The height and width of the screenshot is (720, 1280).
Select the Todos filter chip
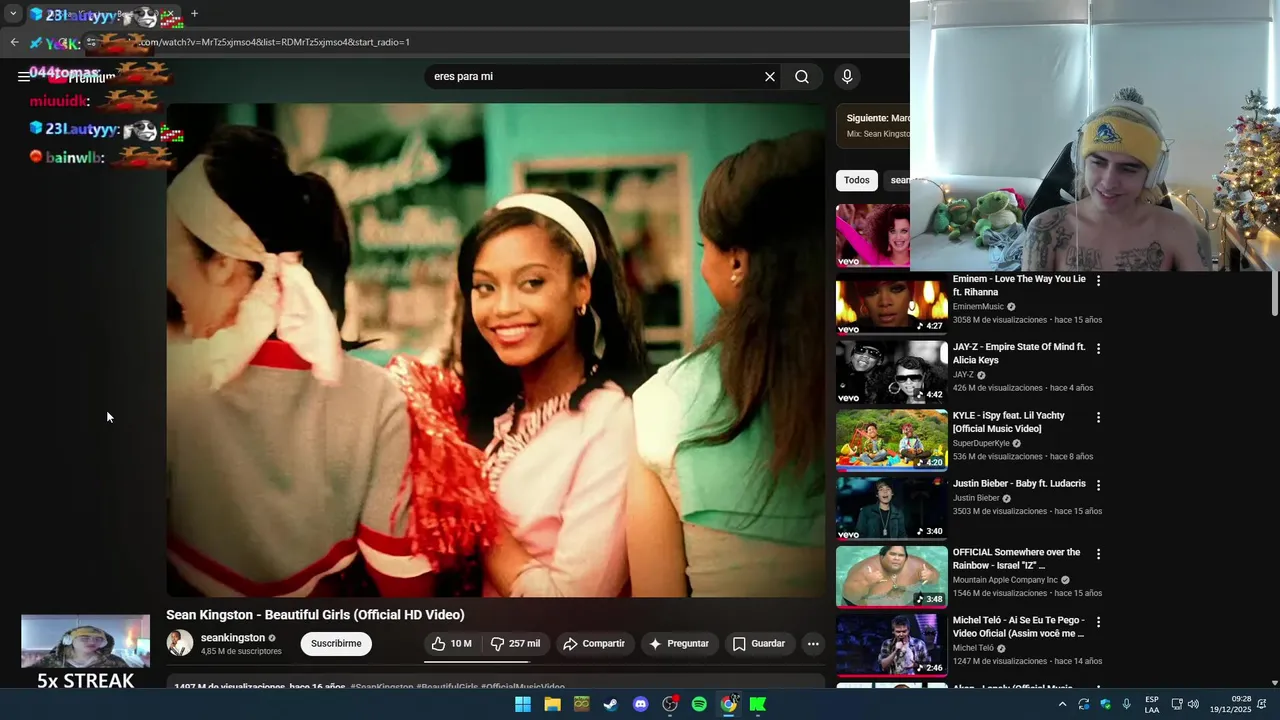click(x=857, y=180)
